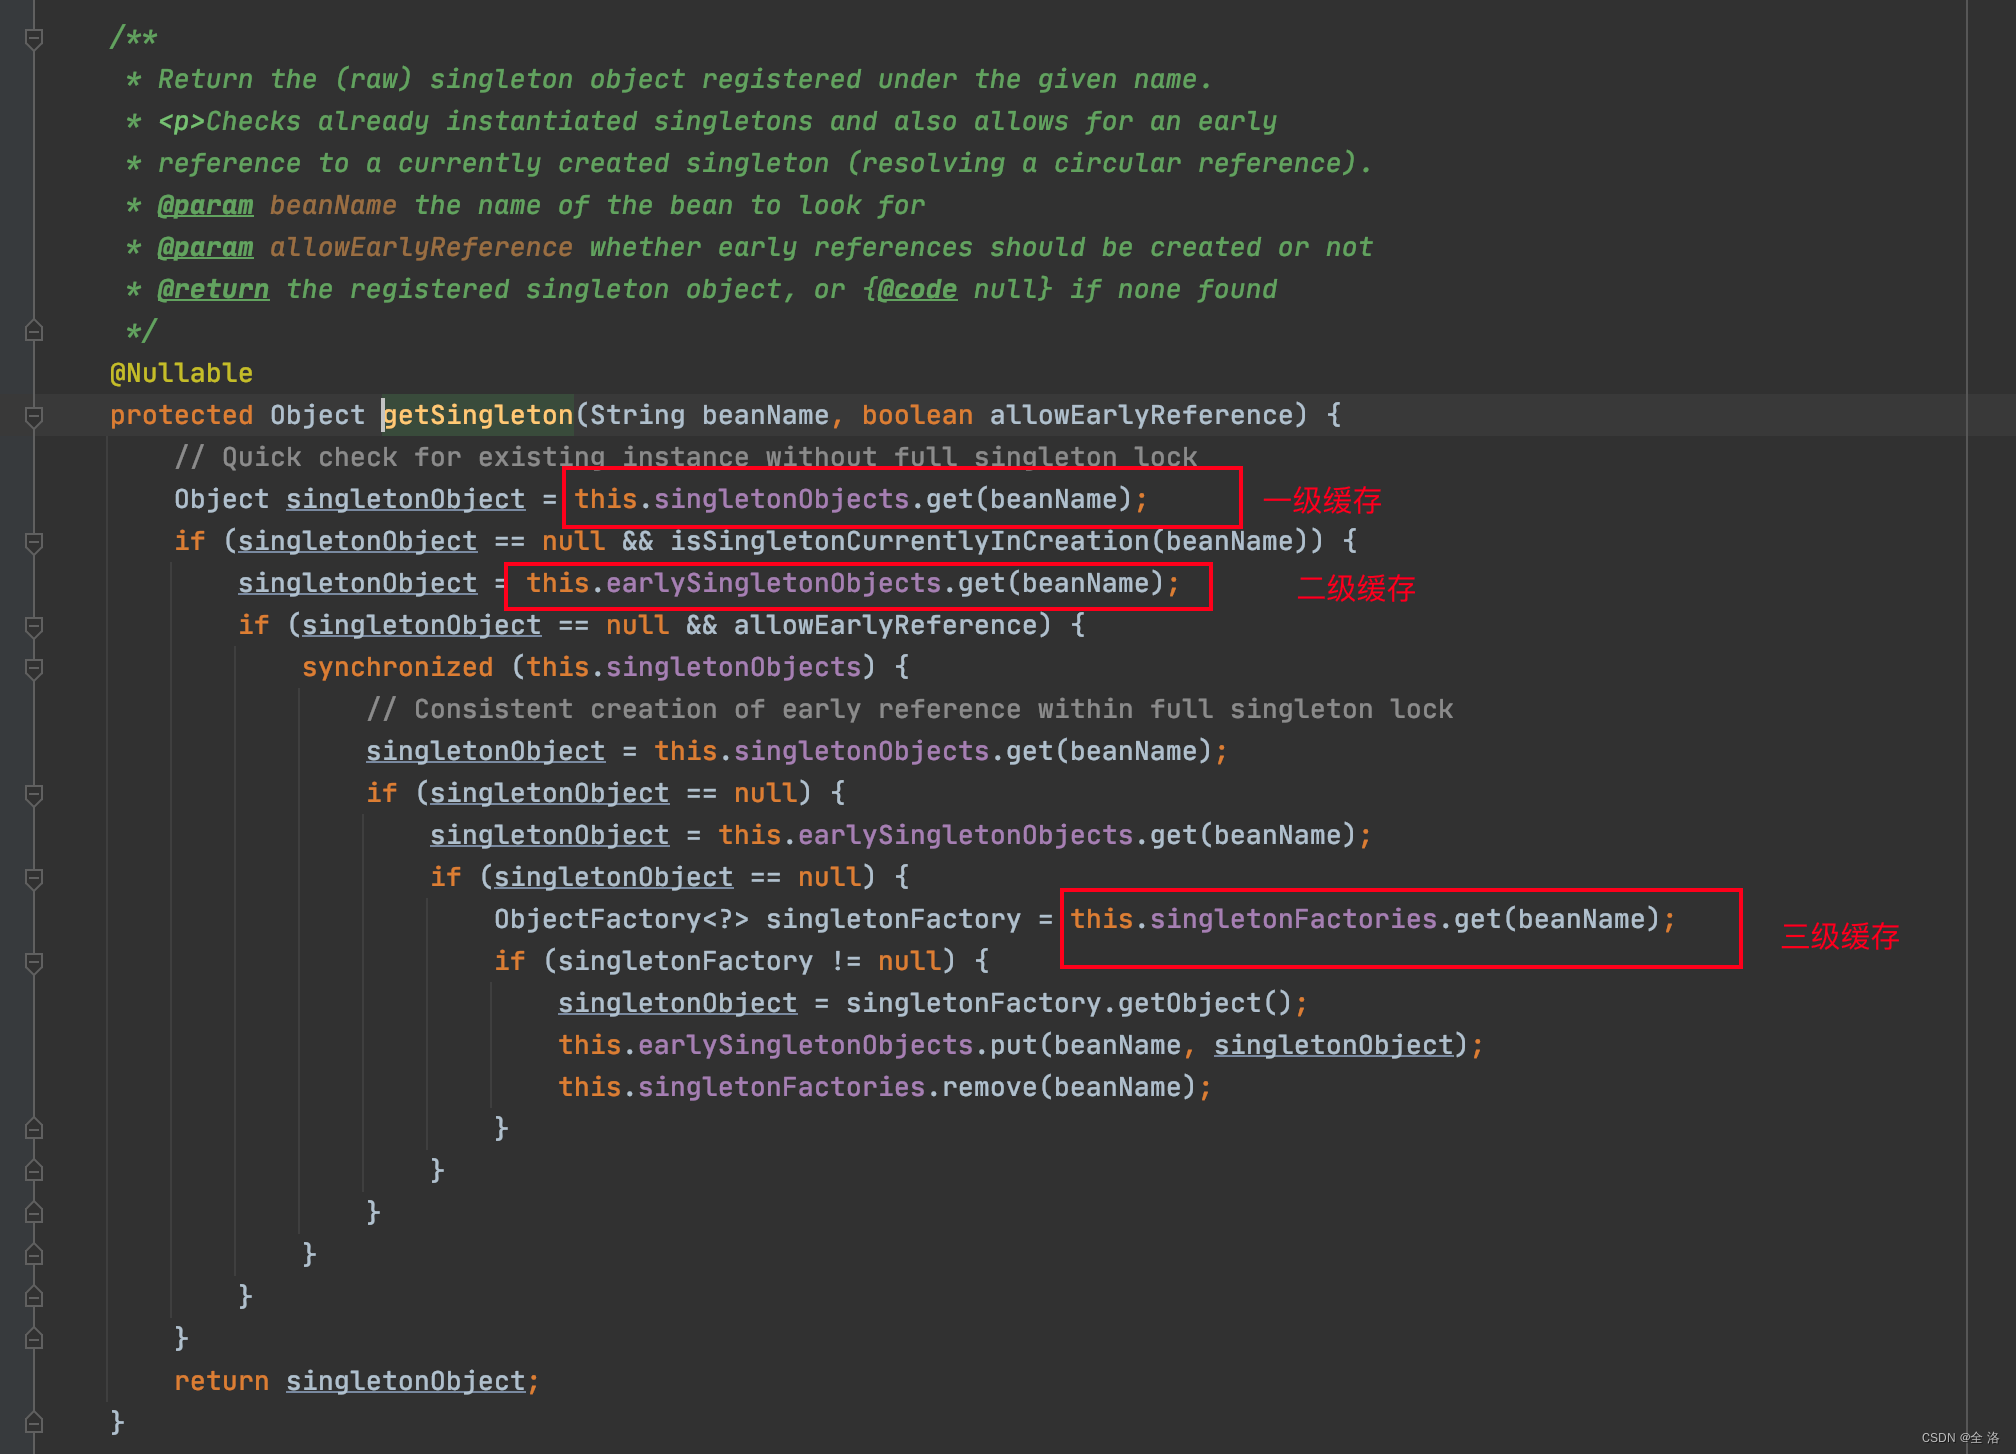Fold the isSingletonCurrentlyInCreation if block

[34, 542]
